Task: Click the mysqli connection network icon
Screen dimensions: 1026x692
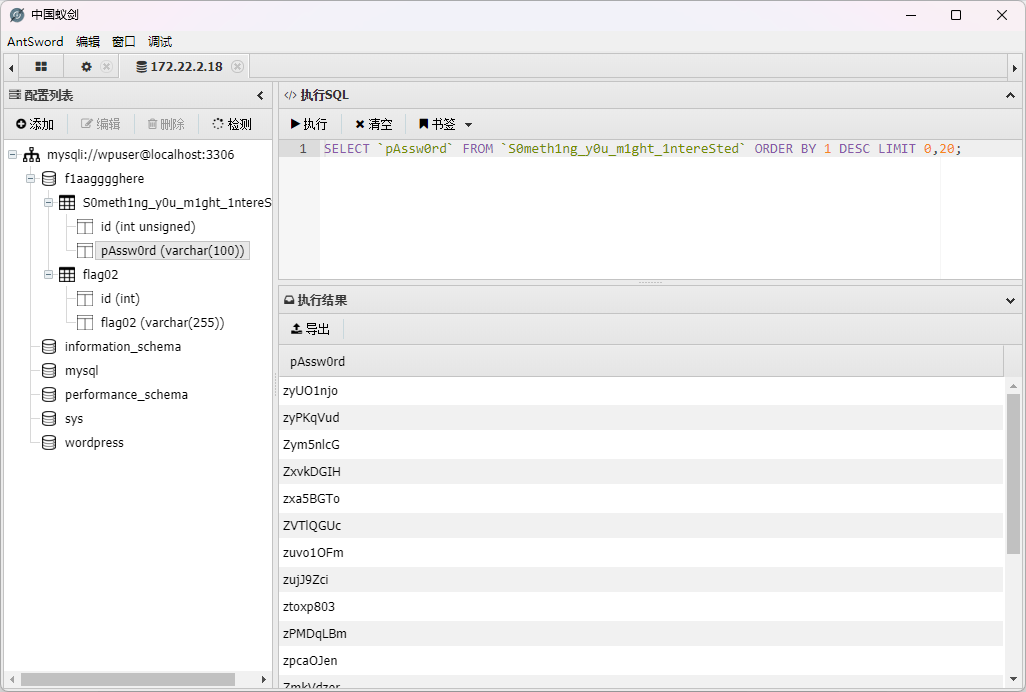Action: point(31,155)
